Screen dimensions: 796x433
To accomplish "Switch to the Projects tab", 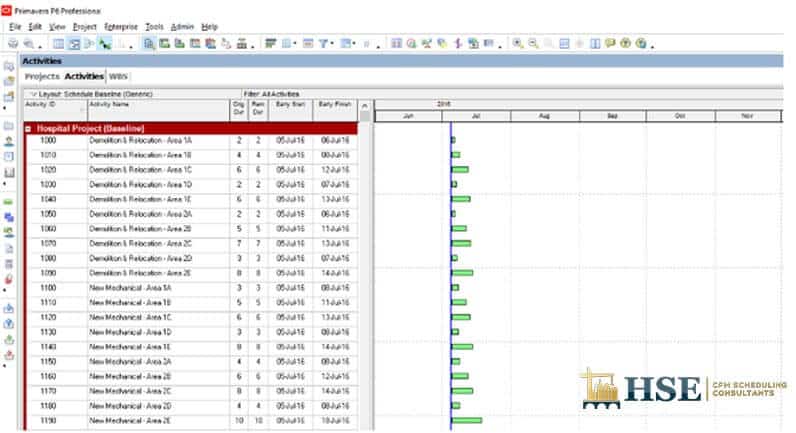I will [42, 76].
